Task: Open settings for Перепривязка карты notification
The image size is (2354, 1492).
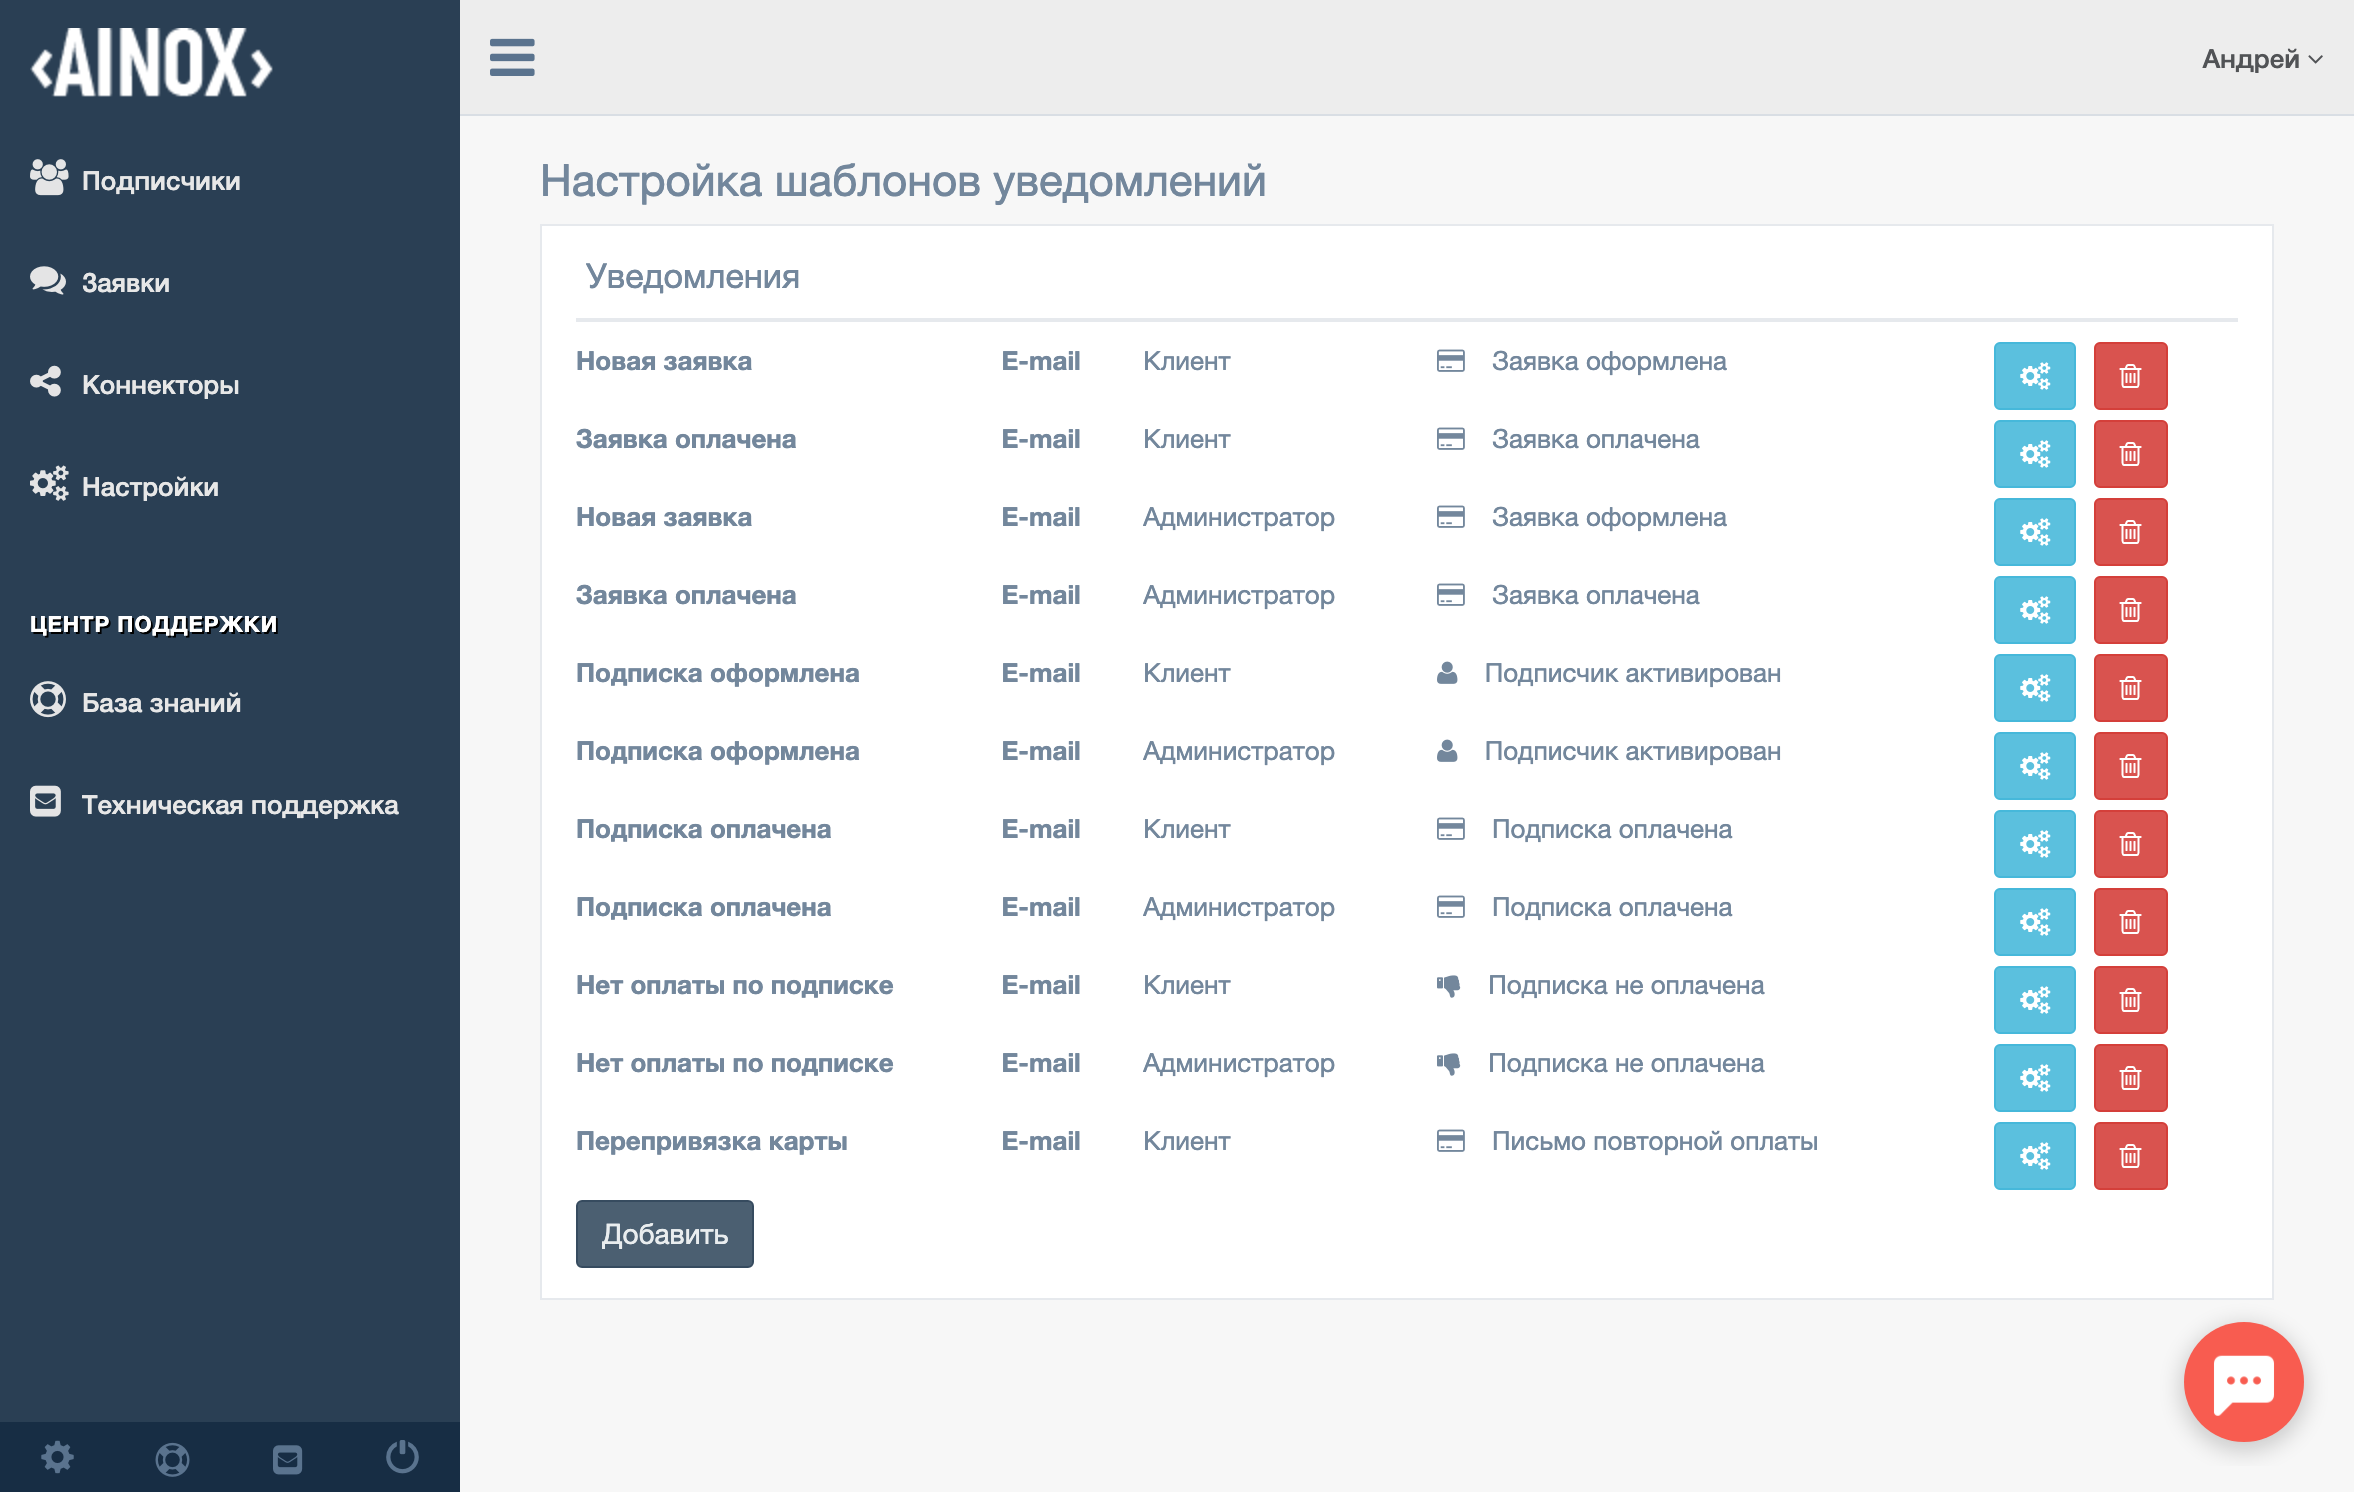Action: 2034,1156
